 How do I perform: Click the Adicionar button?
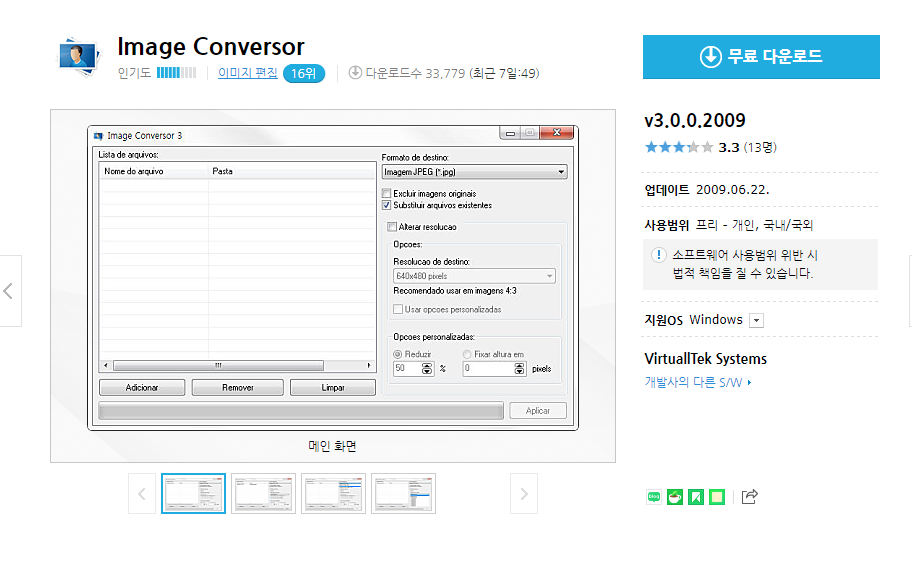(x=142, y=387)
